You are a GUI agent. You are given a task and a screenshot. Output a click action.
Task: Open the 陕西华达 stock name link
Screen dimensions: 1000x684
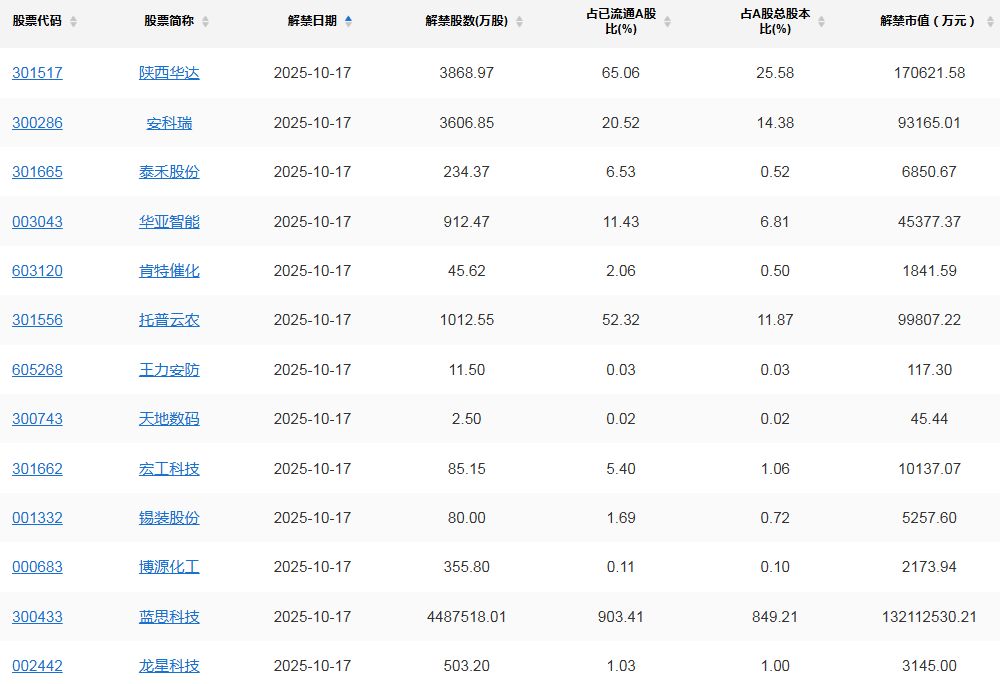pyautogui.click(x=169, y=73)
